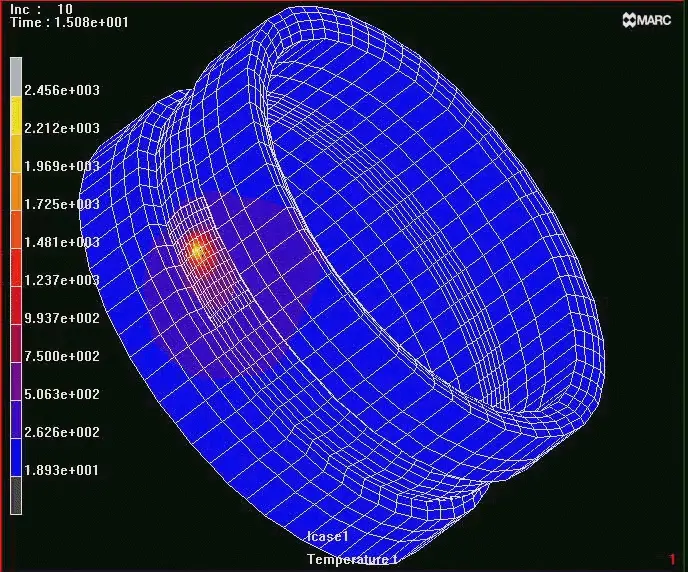Click the 1.481e+003 legend value
Viewport: 688px width, 572px height.
point(62,242)
